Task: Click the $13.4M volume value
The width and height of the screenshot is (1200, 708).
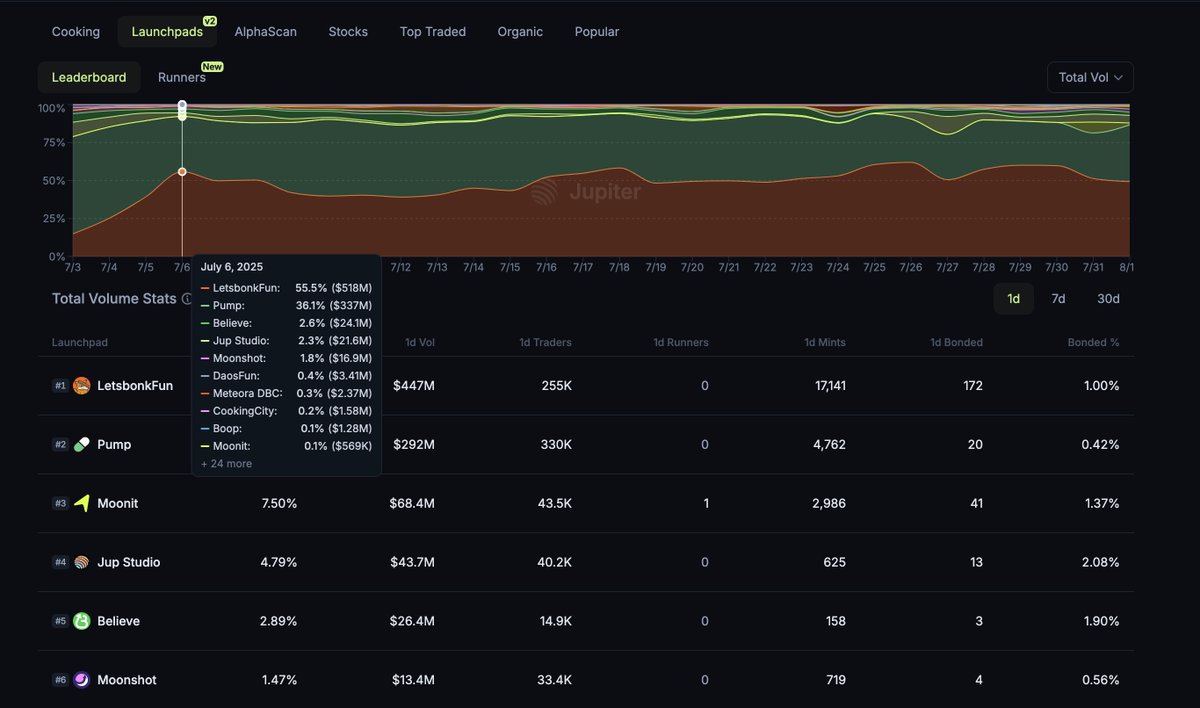Action: tap(412, 680)
